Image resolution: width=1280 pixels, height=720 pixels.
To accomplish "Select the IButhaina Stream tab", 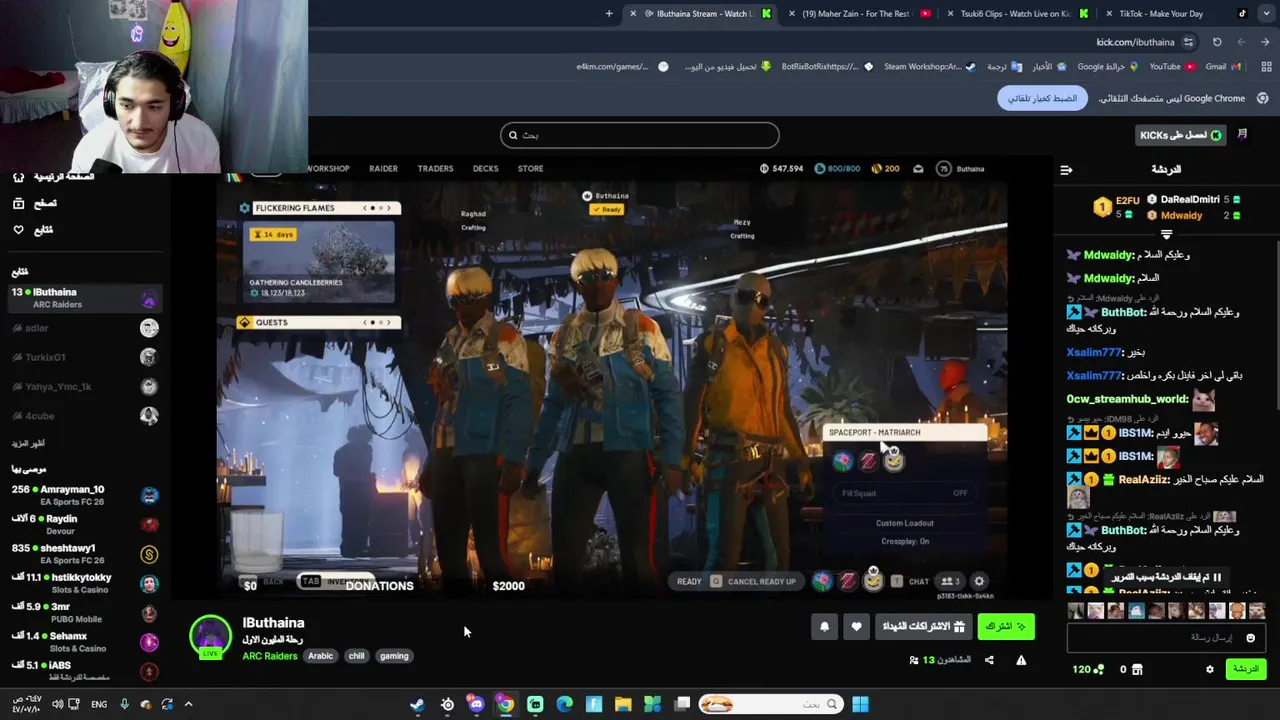I will (x=701, y=13).
